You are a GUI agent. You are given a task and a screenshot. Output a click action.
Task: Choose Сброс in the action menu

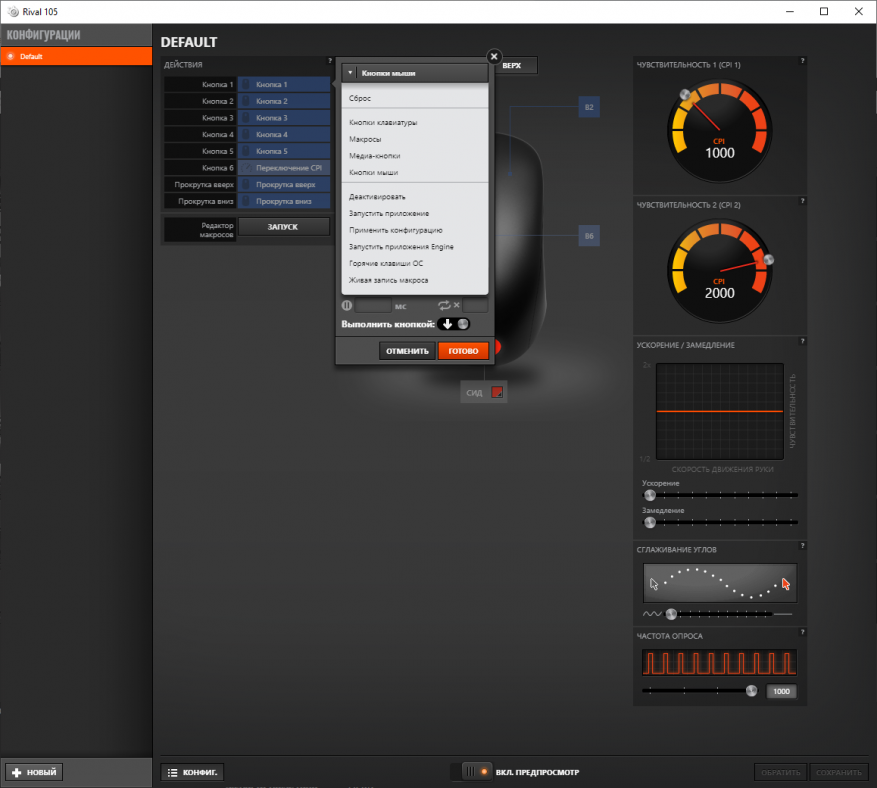pyautogui.click(x=414, y=98)
